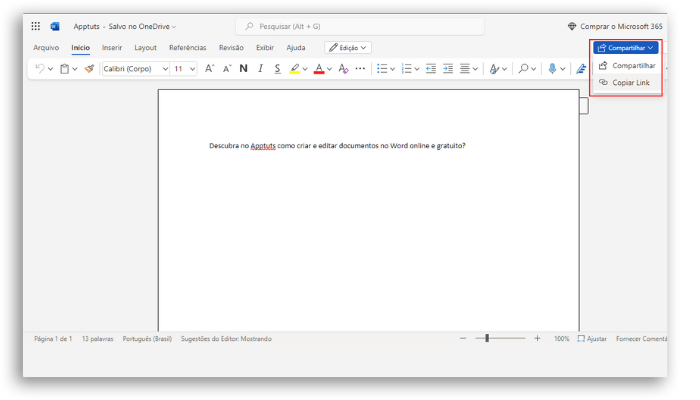700x400 pixels.
Task: Click the 100% zoom level
Action: tap(562, 339)
